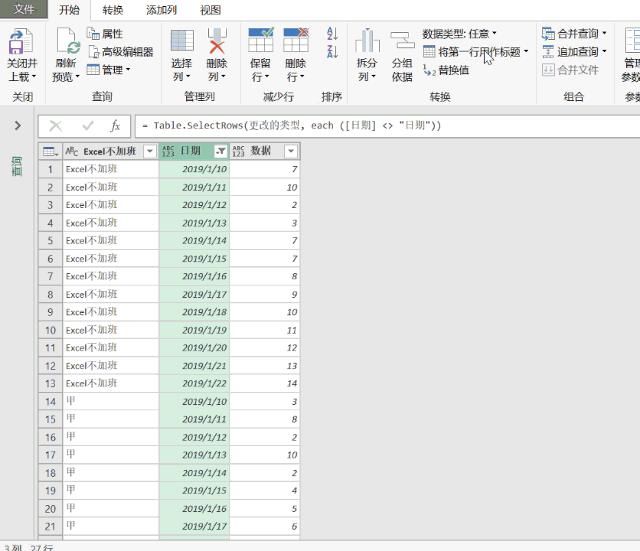Image resolution: width=640 pixels, height=551 pixels.
Task: Click Manage Parameters icon
Action: tap(632, 40)
